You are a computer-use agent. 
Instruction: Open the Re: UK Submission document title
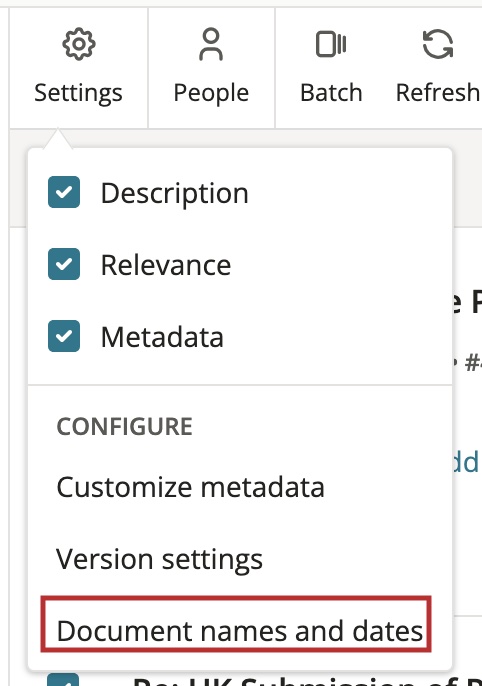[x=306, y=681]
